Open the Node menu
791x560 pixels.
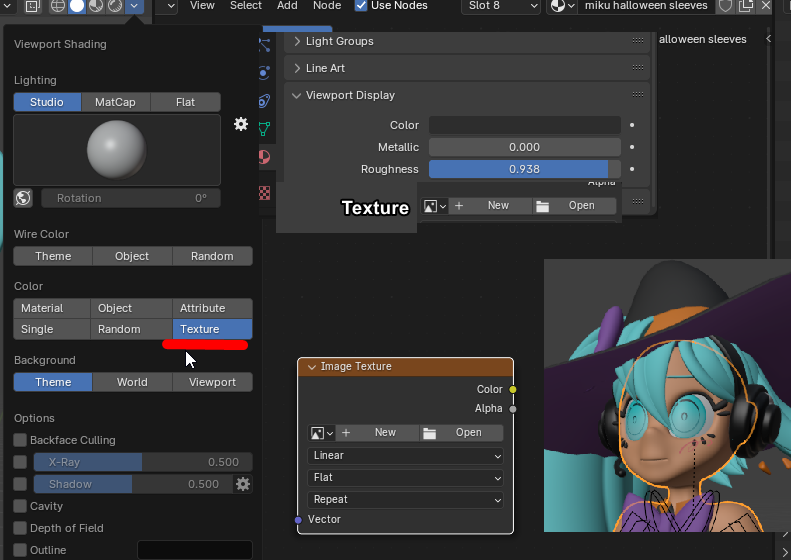click(x=327, y=6)
